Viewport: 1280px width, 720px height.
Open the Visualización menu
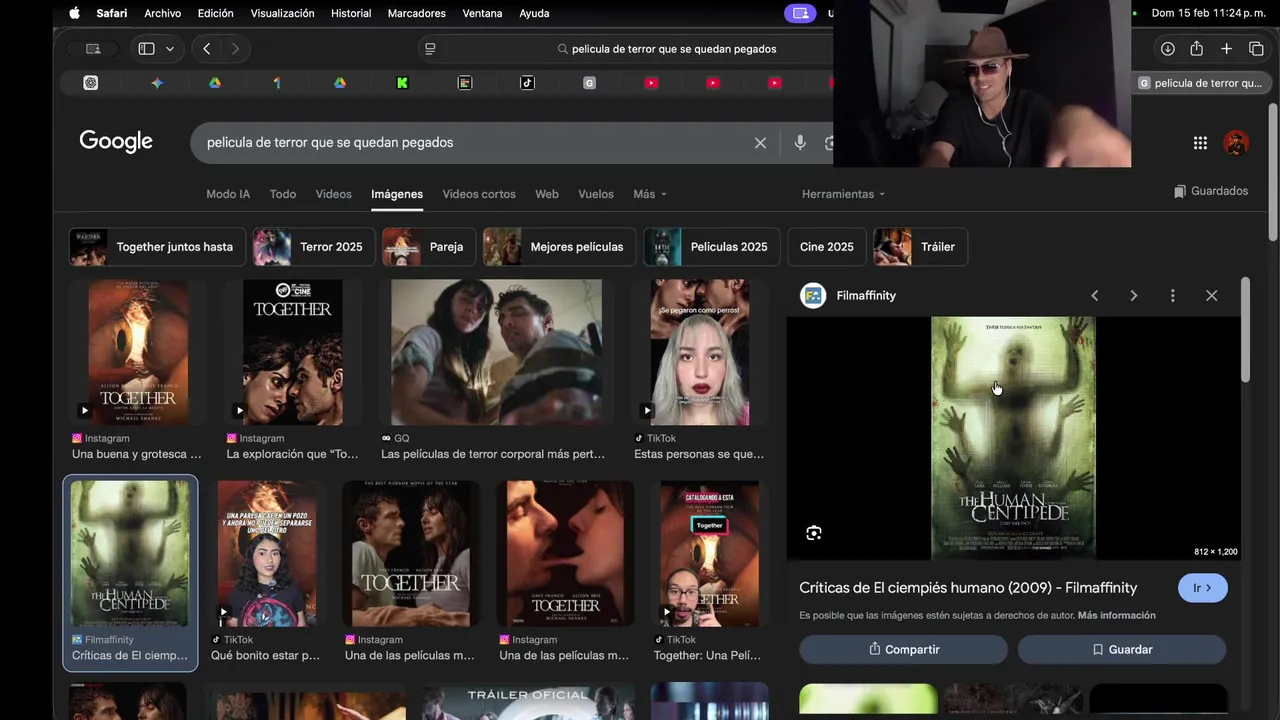point(282,13)
